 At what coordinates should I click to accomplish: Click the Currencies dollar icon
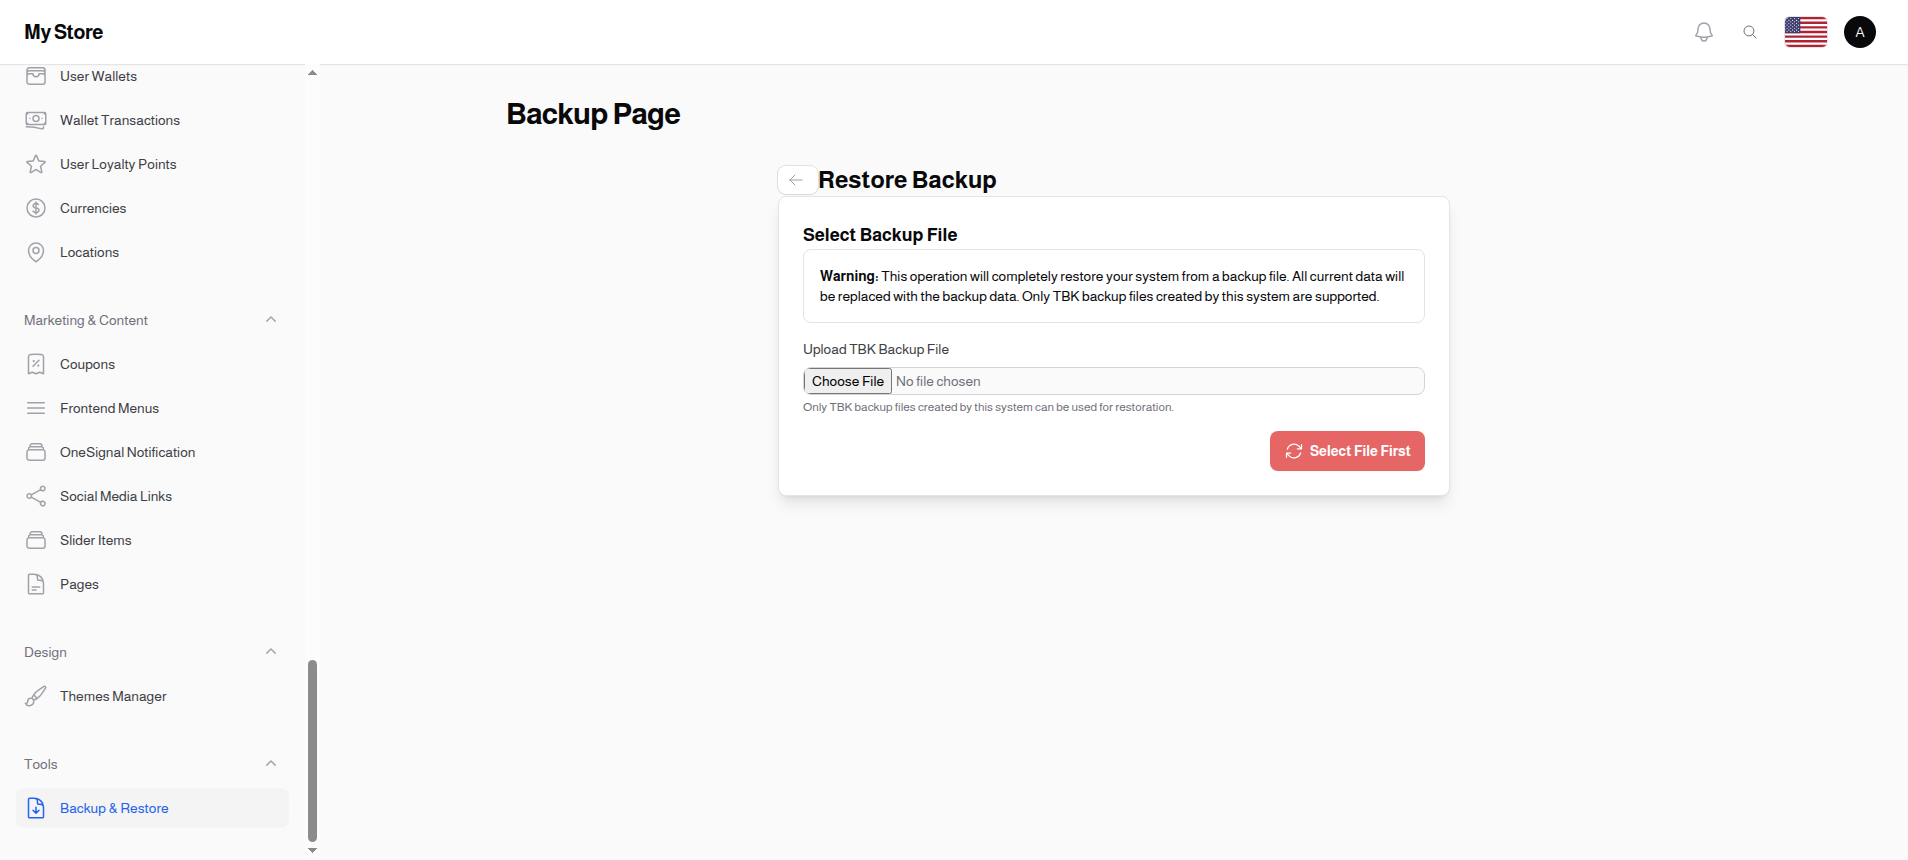36,208
